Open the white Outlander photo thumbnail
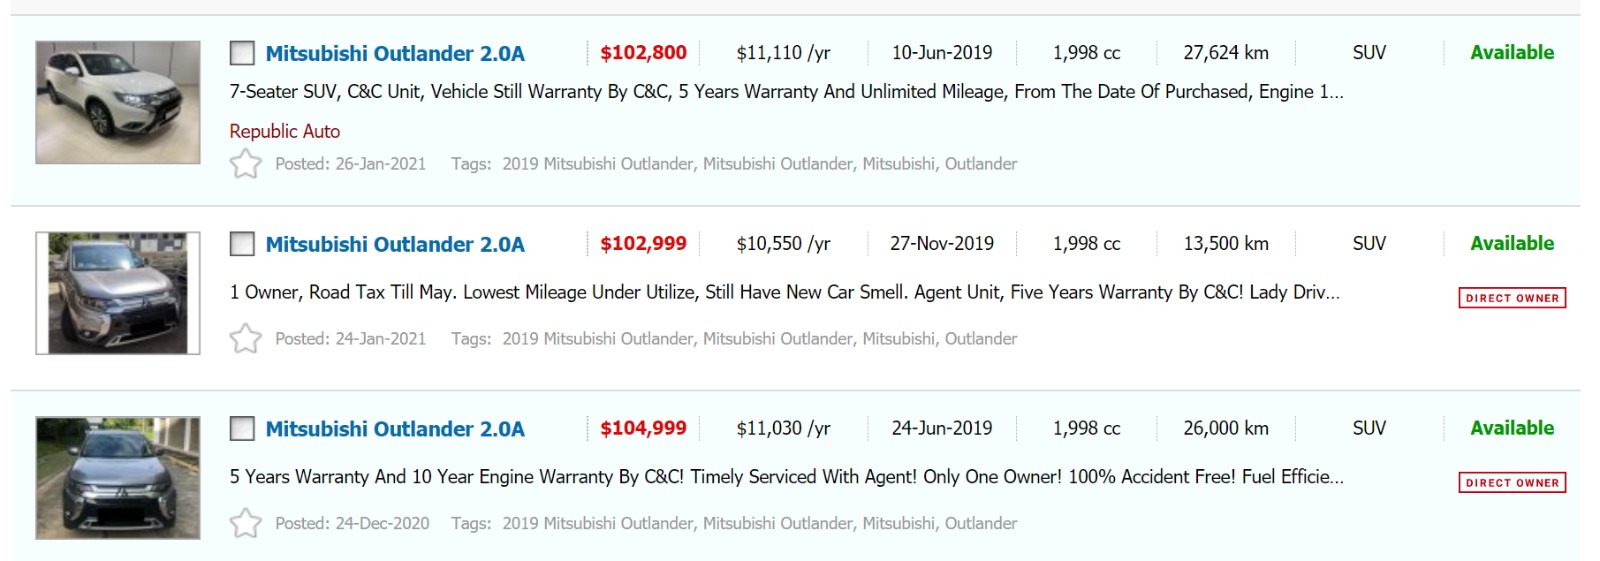Image resolution: width=1600 pixels, height=561 pixels. coord(118,102)
